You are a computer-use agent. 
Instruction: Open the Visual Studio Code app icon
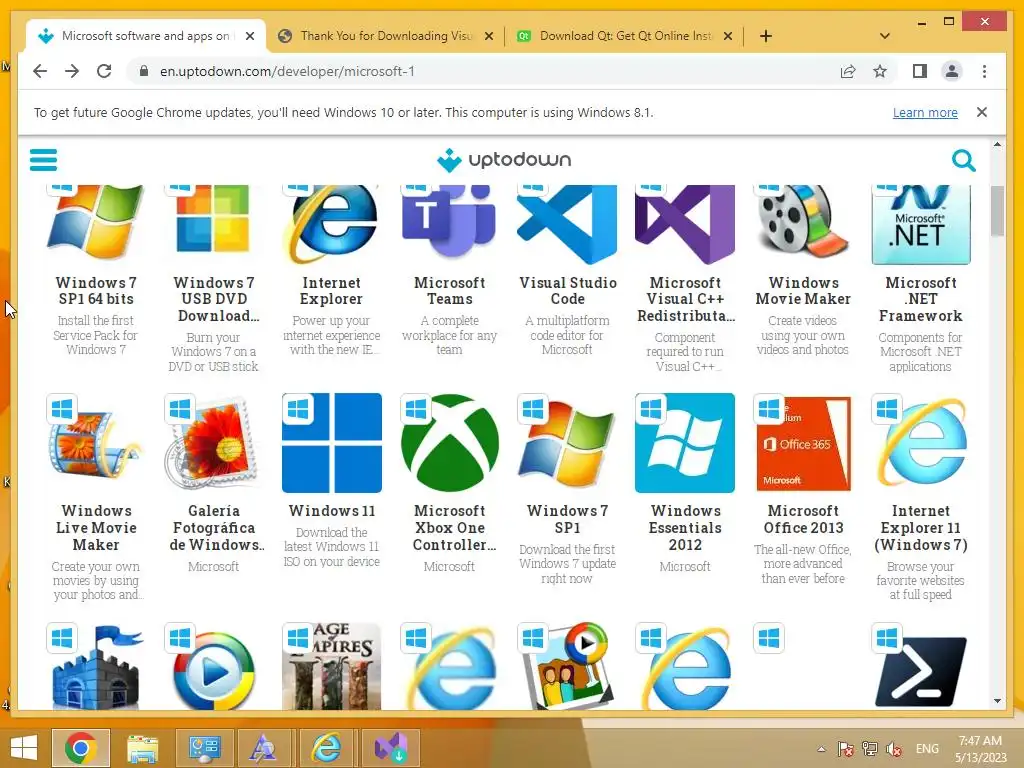(568, 225)
